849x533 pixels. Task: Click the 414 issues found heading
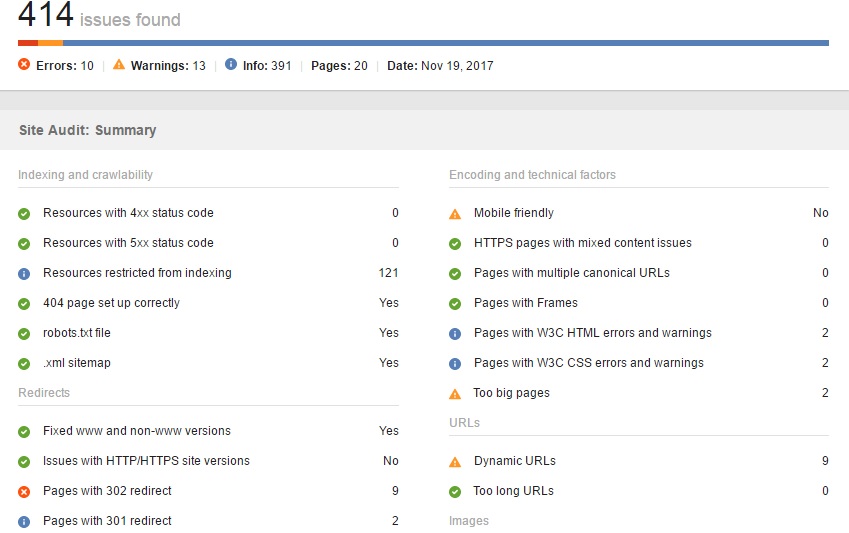tap(99, 15)
